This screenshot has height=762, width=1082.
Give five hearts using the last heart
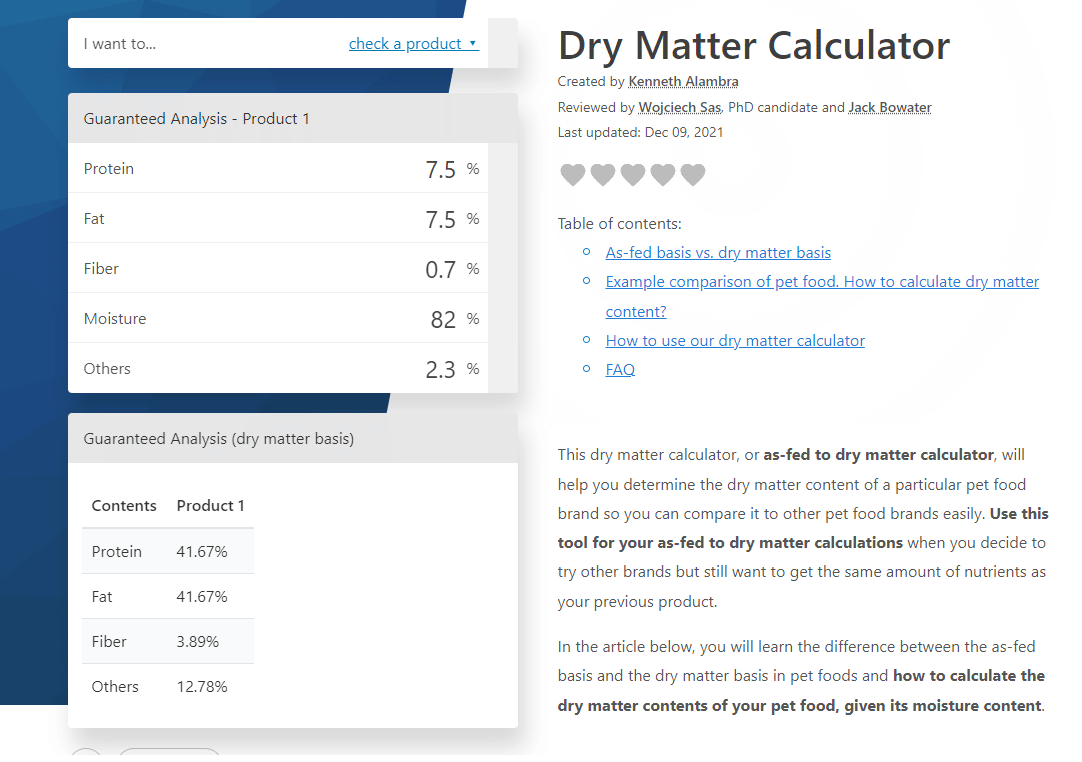coord(692,175)
